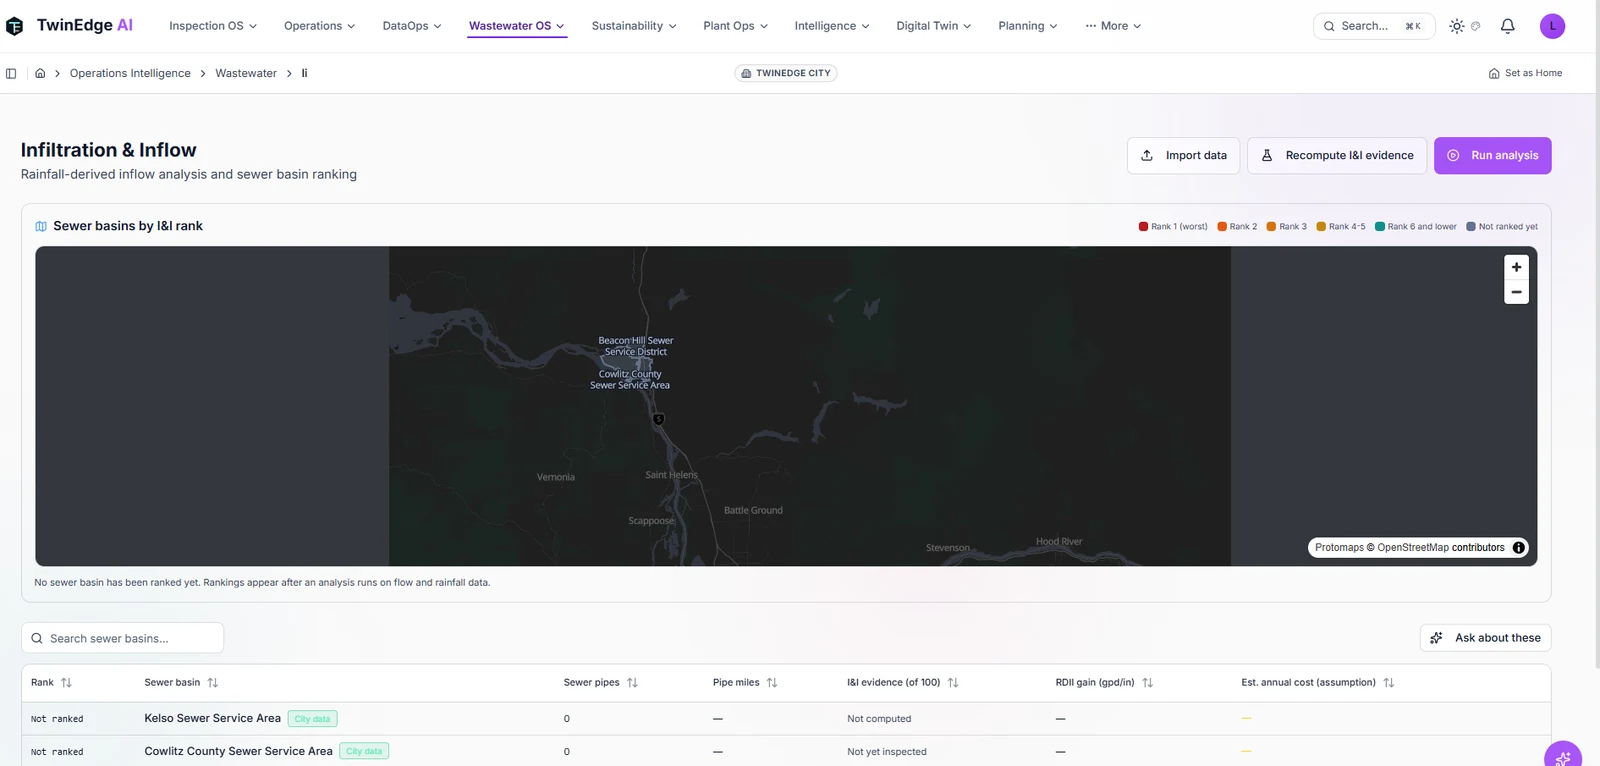Click the Import data button
The width and height of the screenshot is (1600, 766).
tap(1184, 156)
